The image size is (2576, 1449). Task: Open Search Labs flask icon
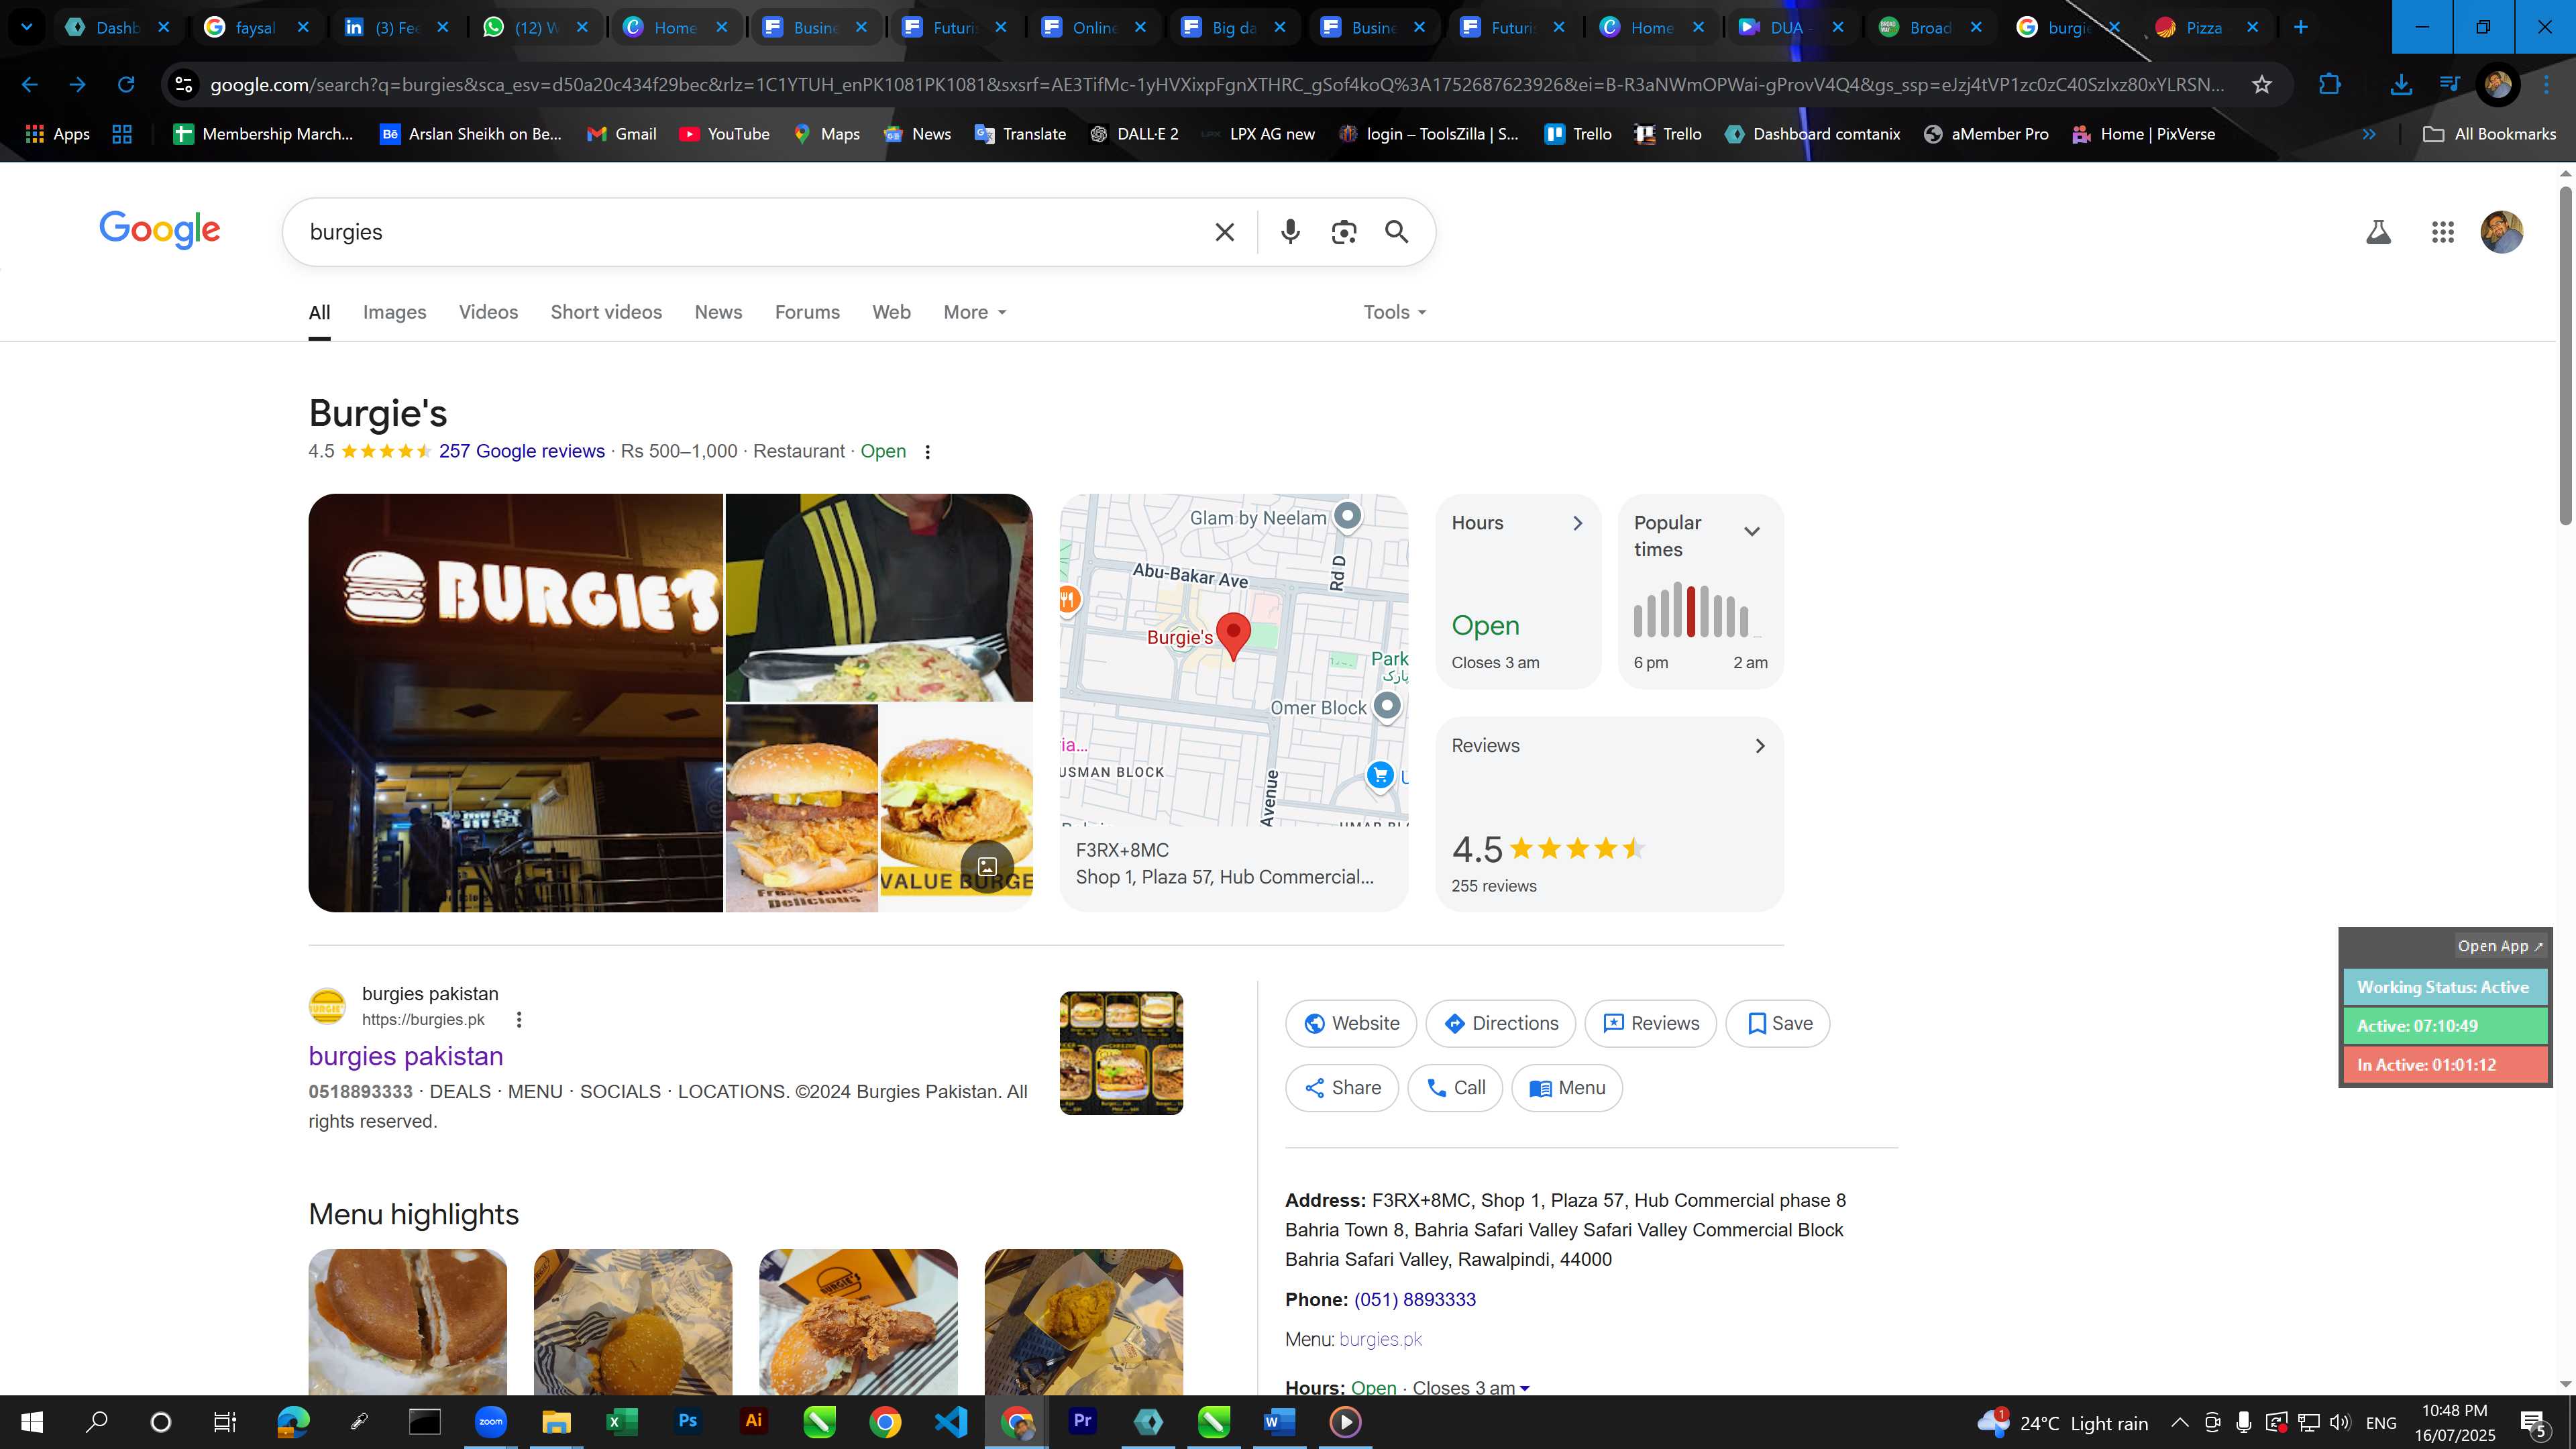2378,232
